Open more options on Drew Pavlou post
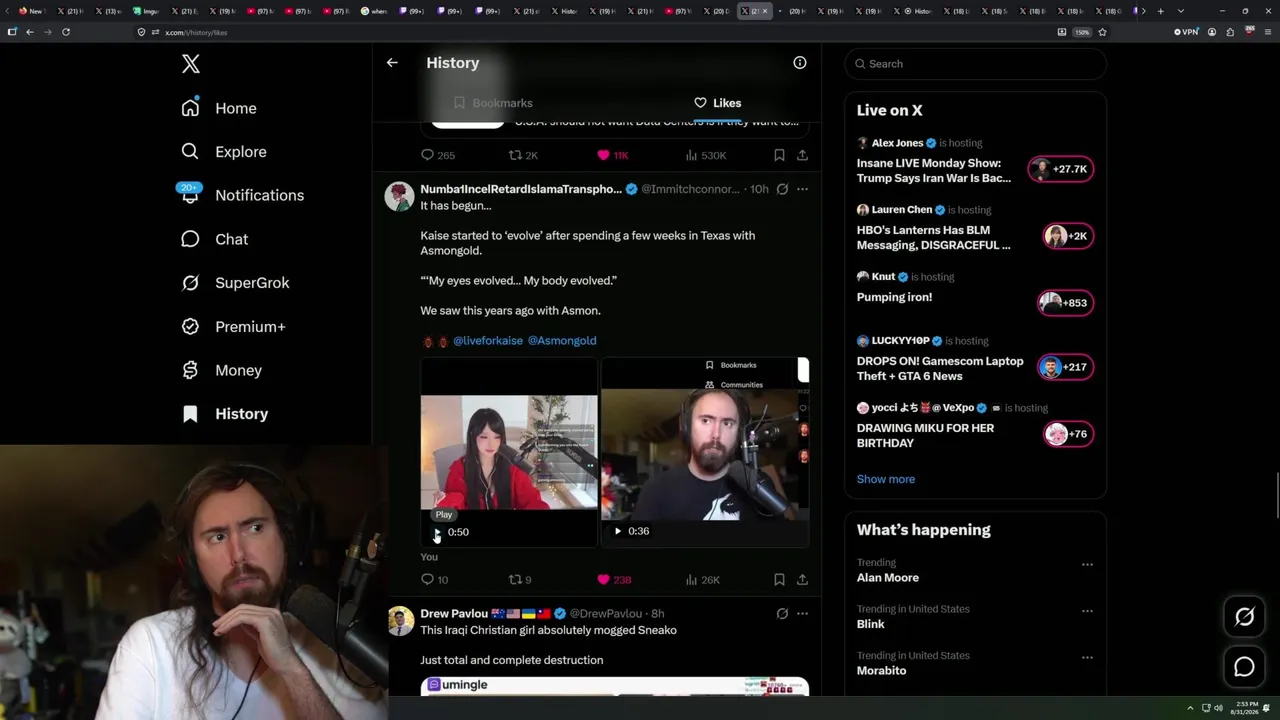1280x720 pixels. [x=802, y=614]
